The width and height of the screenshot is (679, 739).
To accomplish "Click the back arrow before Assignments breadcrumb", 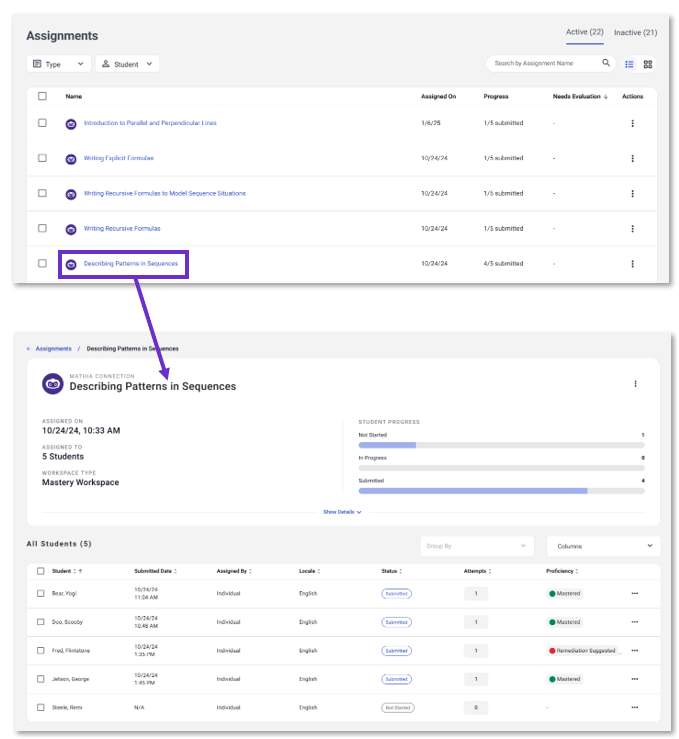I will [x=29, y=349].
